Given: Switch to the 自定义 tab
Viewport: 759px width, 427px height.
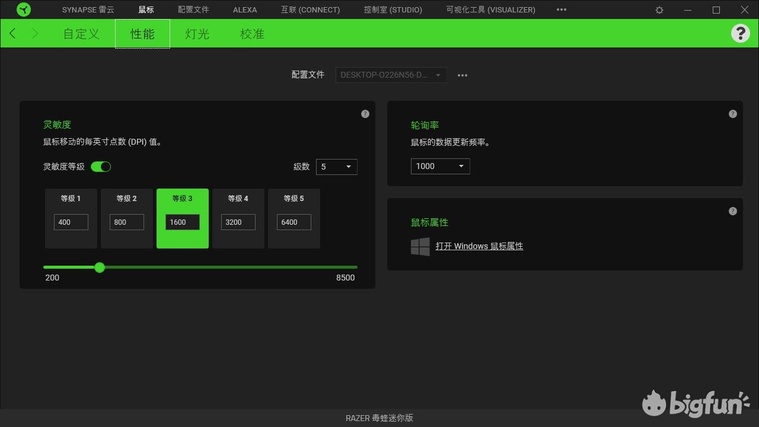Looking at the screenshot, I should coord(81,34).
